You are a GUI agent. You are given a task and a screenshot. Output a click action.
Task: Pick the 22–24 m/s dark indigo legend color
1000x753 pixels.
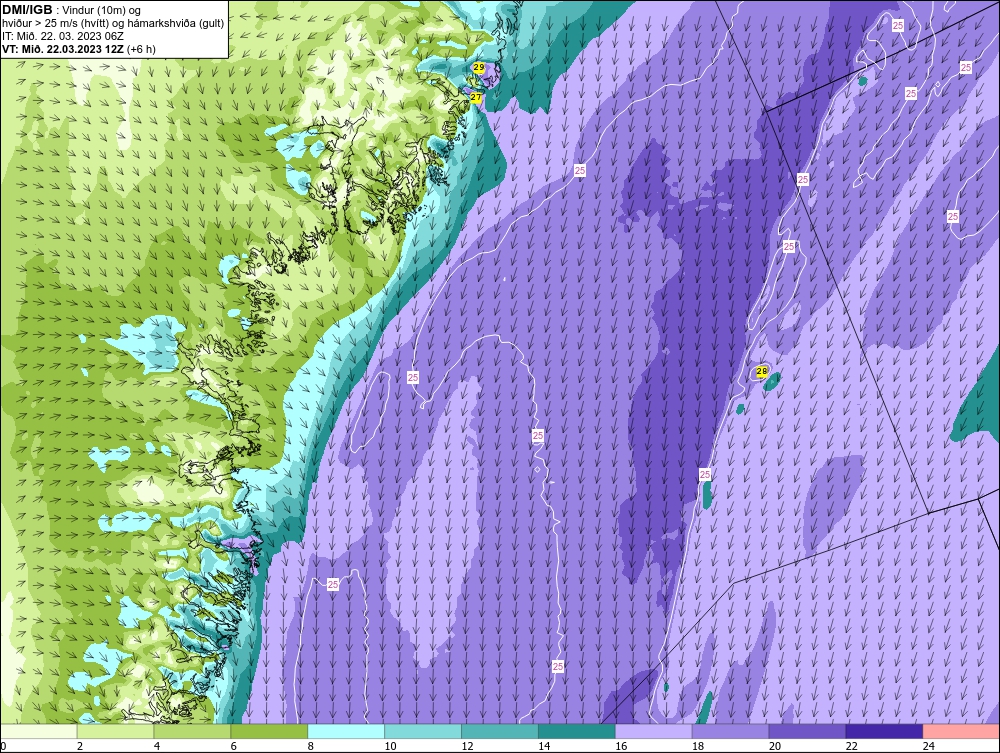coord(884,731)
